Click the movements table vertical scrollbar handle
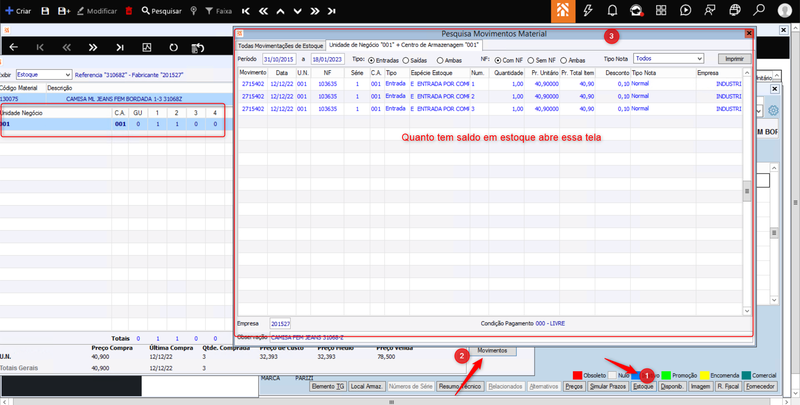This screenshot has width=800, height=405. click(747, 191)
